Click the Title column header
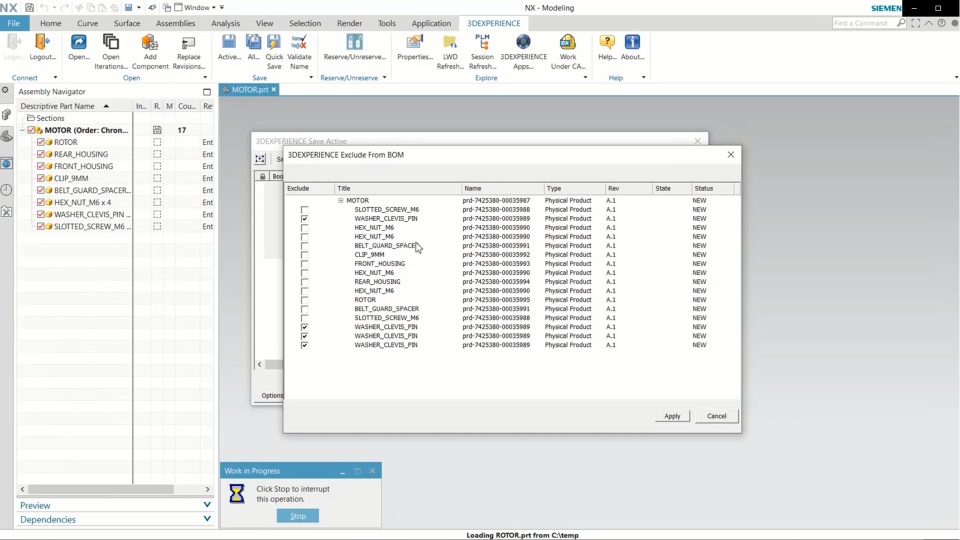960x540 pixels. pyautogui.click(x=398, y=189)
